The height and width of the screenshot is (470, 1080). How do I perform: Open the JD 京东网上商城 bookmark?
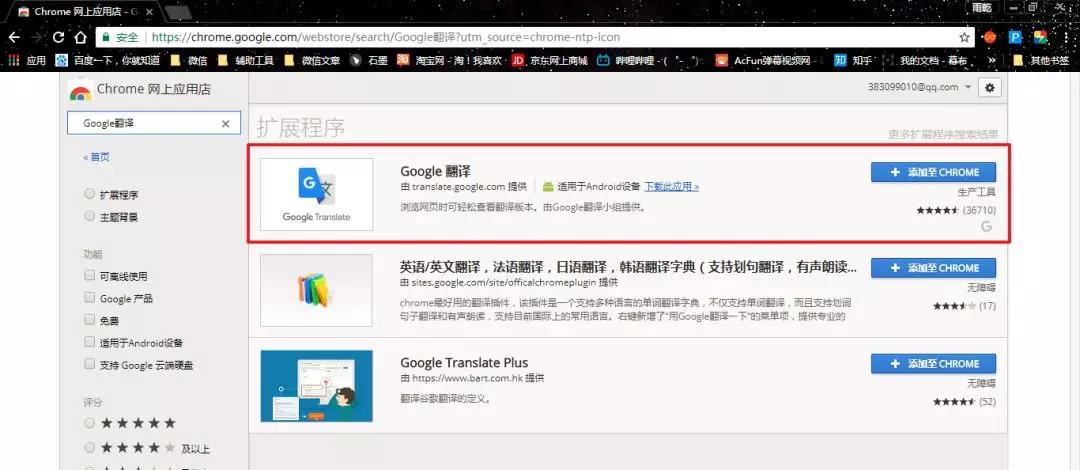click(550, 61)
